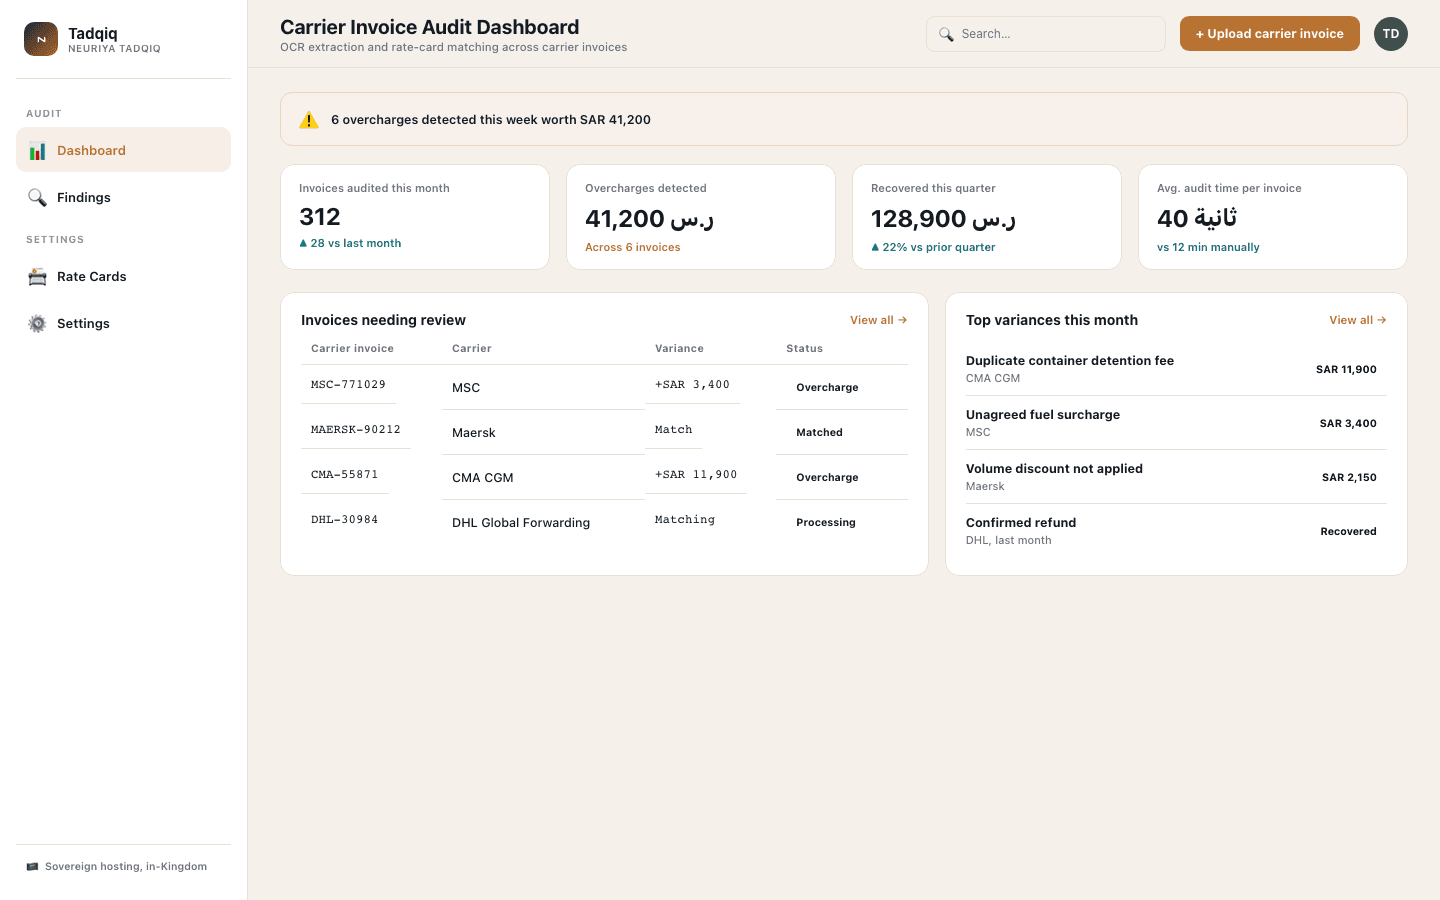
Task: Click the warning triangle icon in alert
Action: (309, 120)
